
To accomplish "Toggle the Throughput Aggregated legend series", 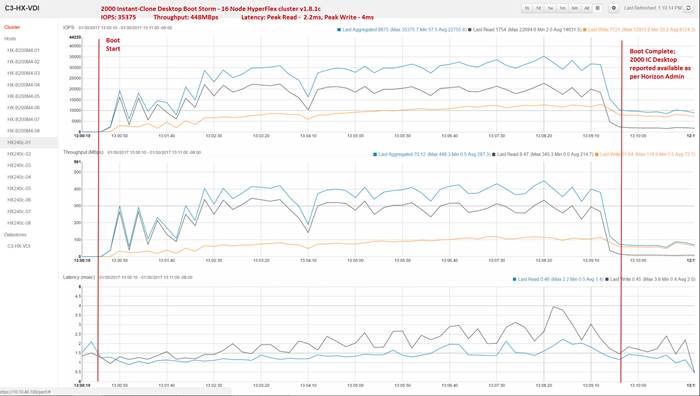I will click(x=432, y=154).
